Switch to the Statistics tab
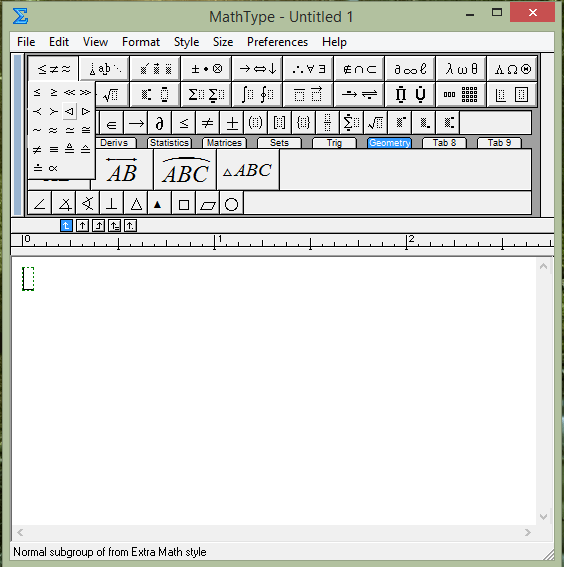The image size is (564, 567). click(x=169, y=143)
